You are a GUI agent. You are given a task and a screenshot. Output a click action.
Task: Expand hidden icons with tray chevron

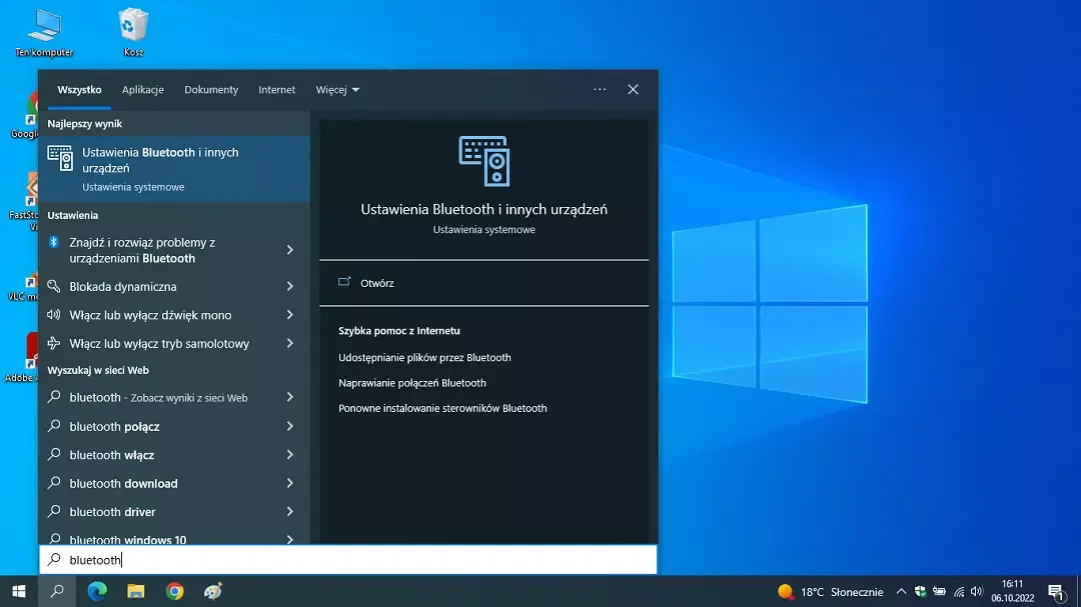(x=901, y=591)
